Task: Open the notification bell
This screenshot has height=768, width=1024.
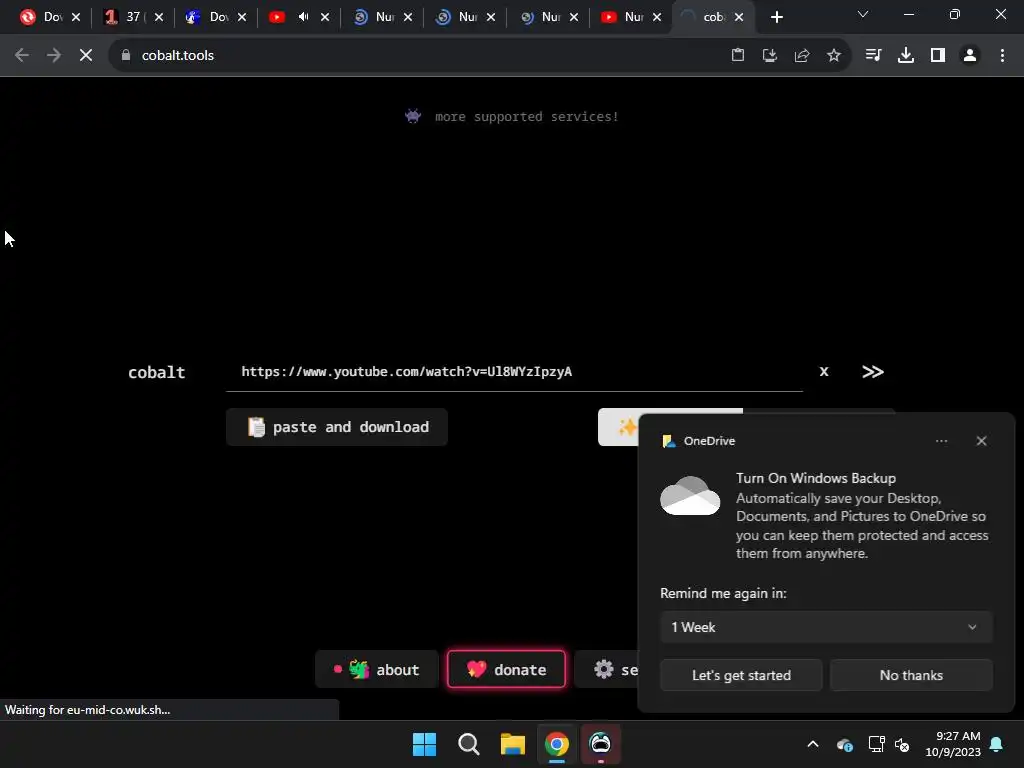Action: [x=997, y=744]
